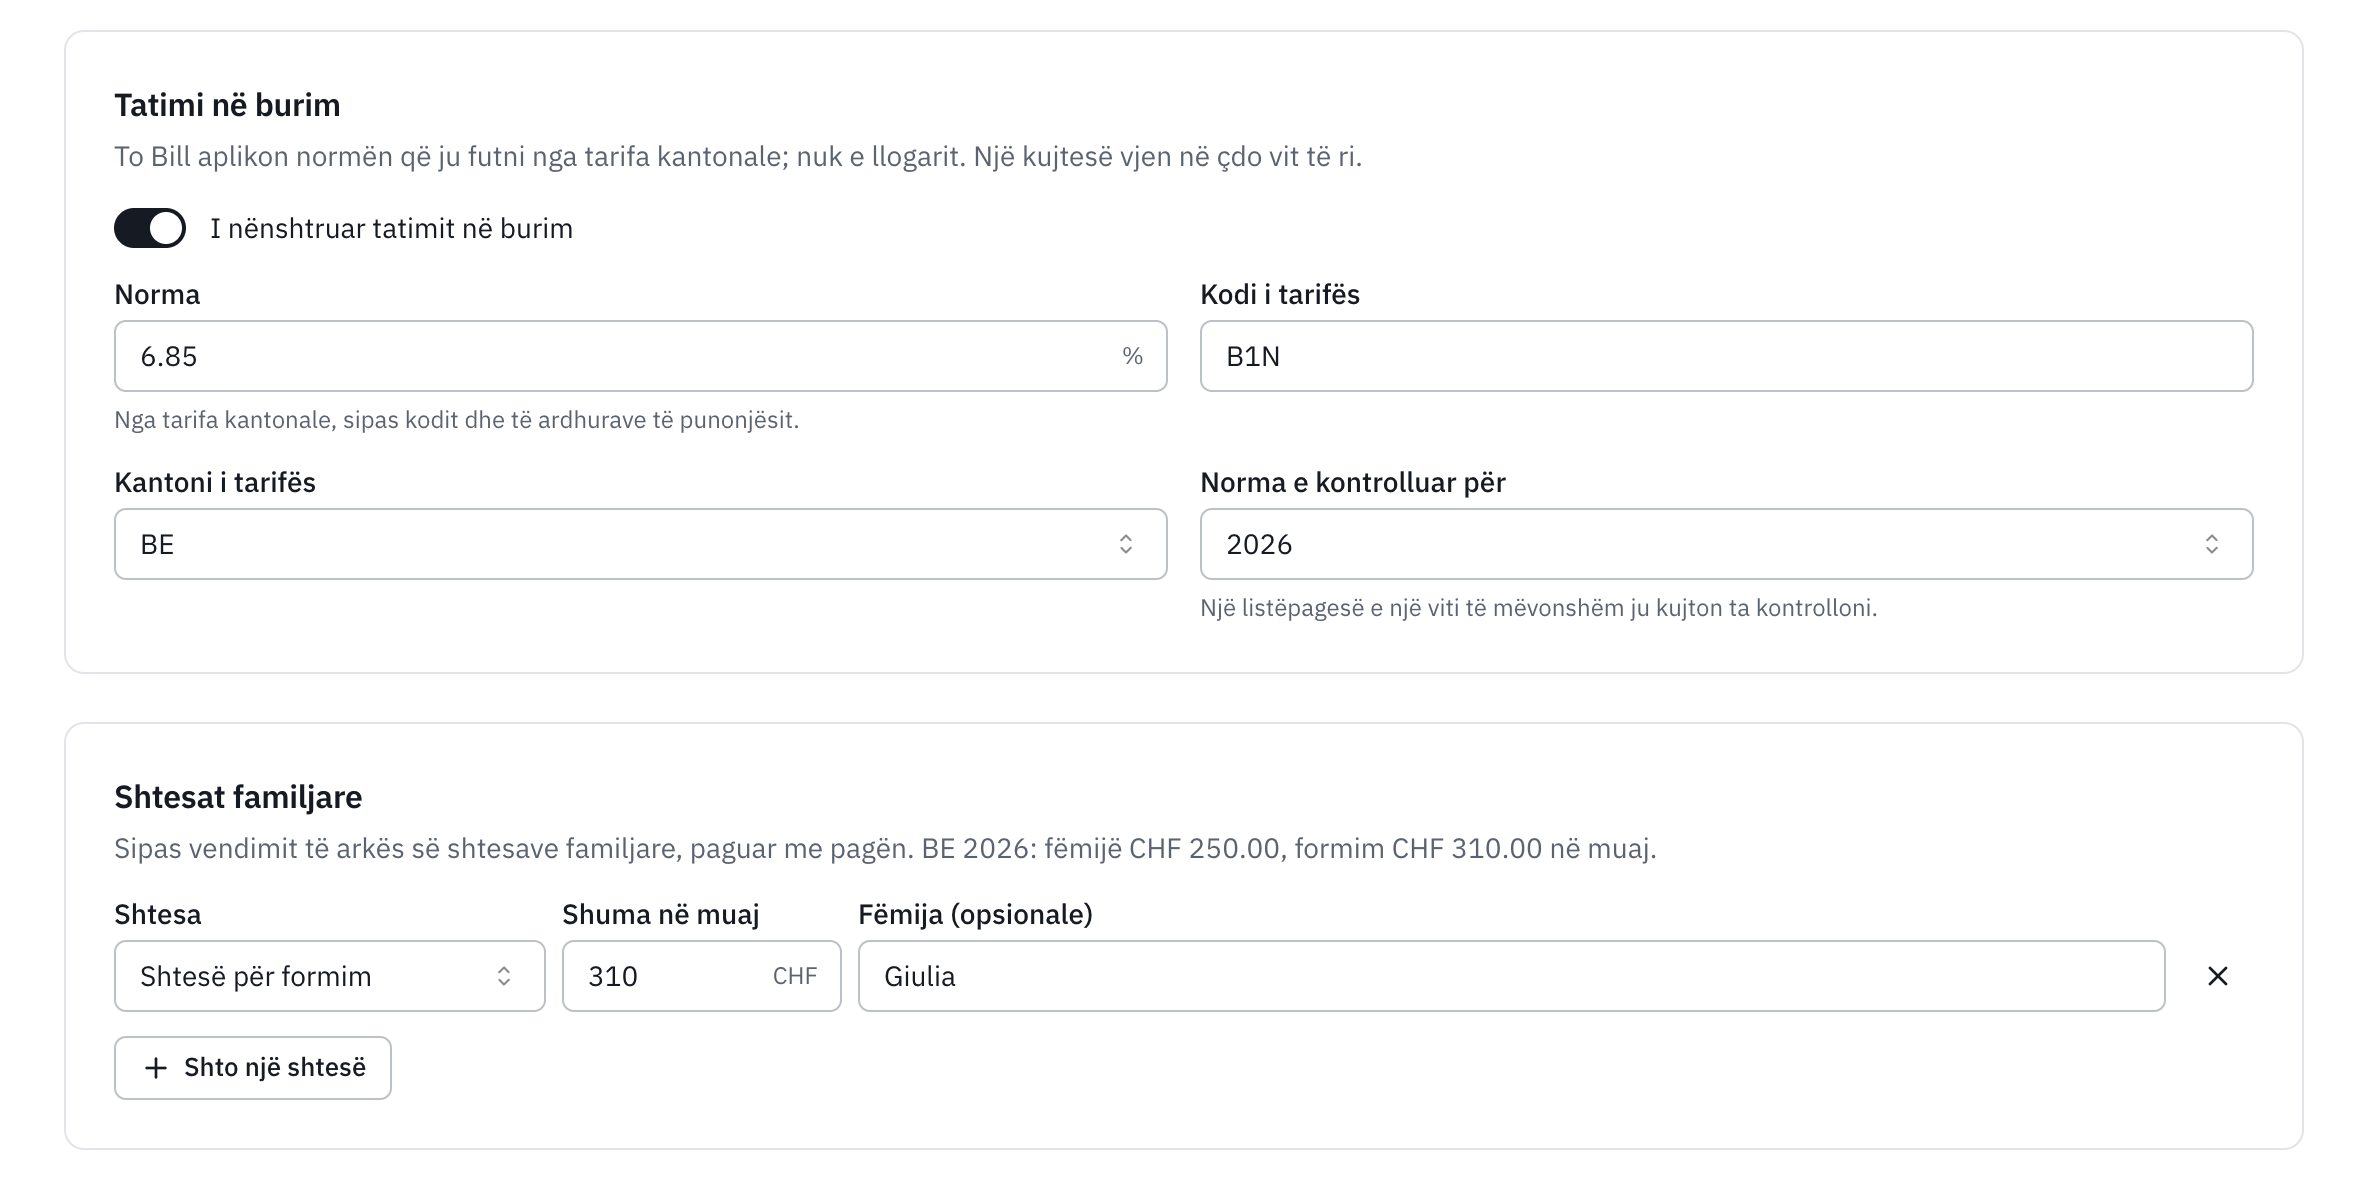
Task: Click the chevron icon in Kantoni i tarifës
Action: pyautogui.click(x=1126, y=544)
